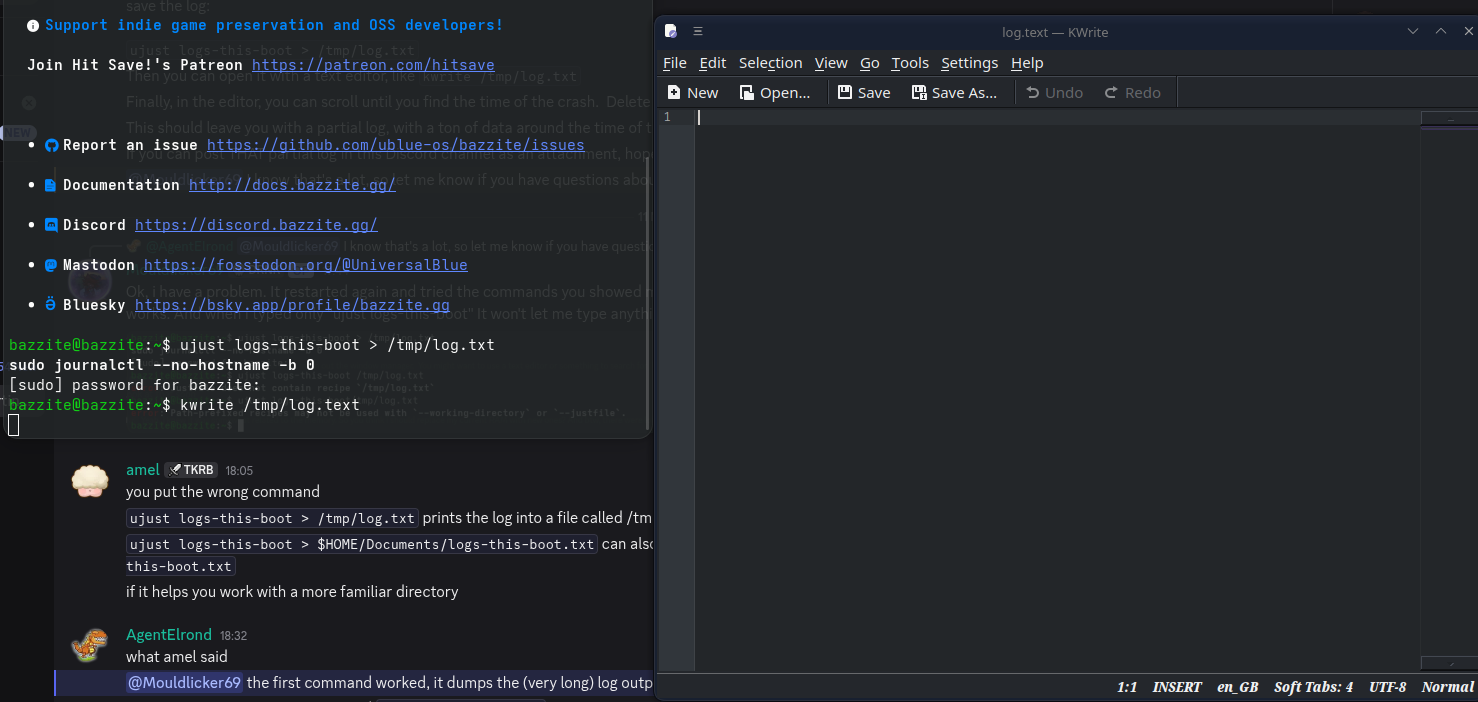Open the bsky.app bazzite.gg profile link
Viewport: 1478px width, 702px height.
292,305
